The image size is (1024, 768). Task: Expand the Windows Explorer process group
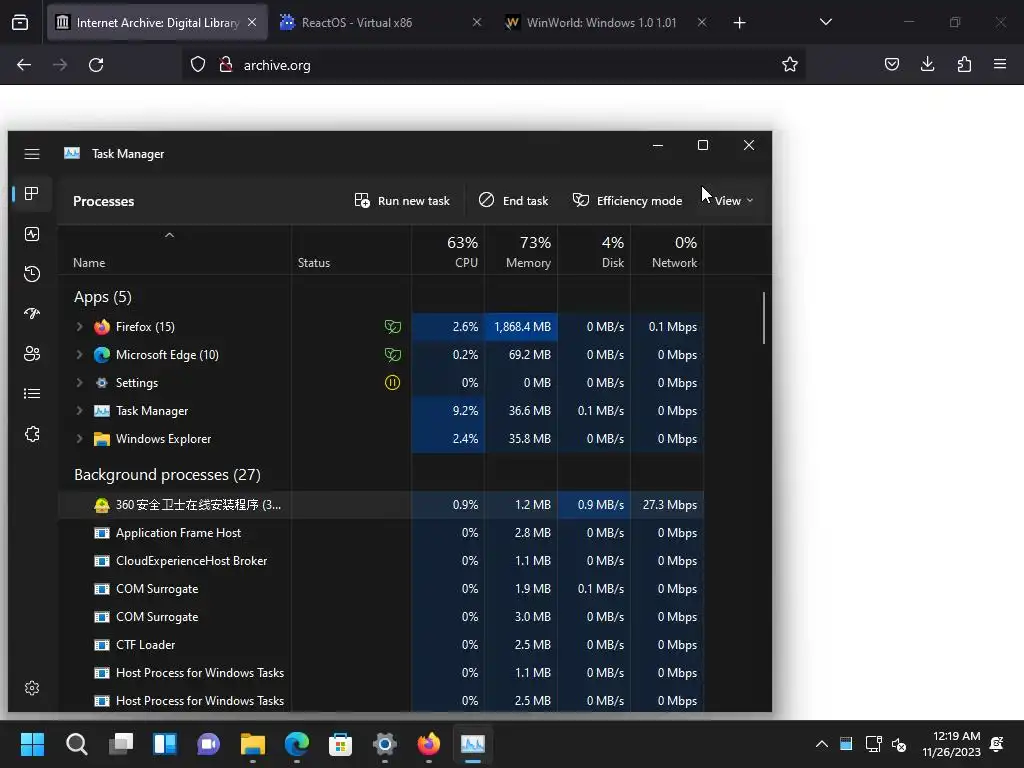click(x=79, y=439)
